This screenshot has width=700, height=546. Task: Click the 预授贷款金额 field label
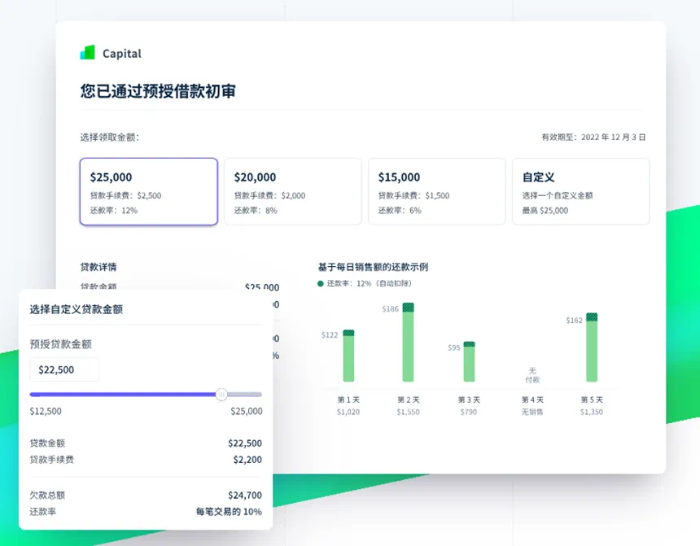point(61,344)
